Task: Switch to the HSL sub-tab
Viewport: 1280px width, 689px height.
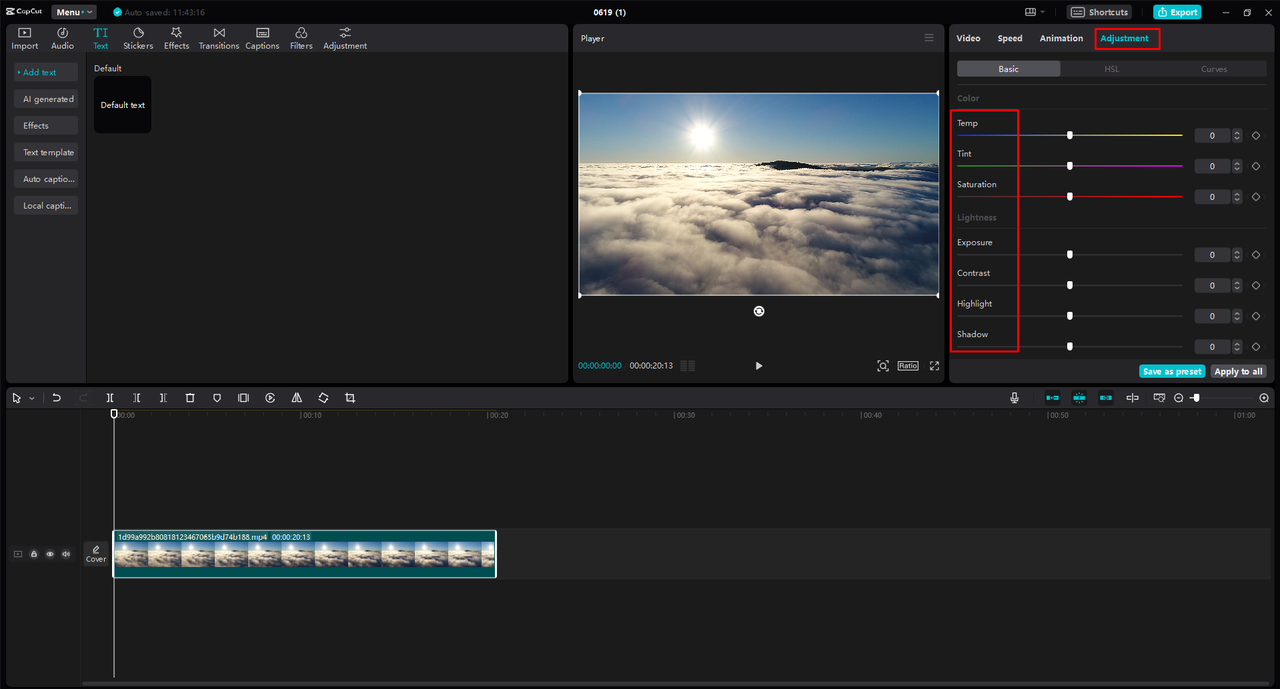Action: coord(1111,69)
